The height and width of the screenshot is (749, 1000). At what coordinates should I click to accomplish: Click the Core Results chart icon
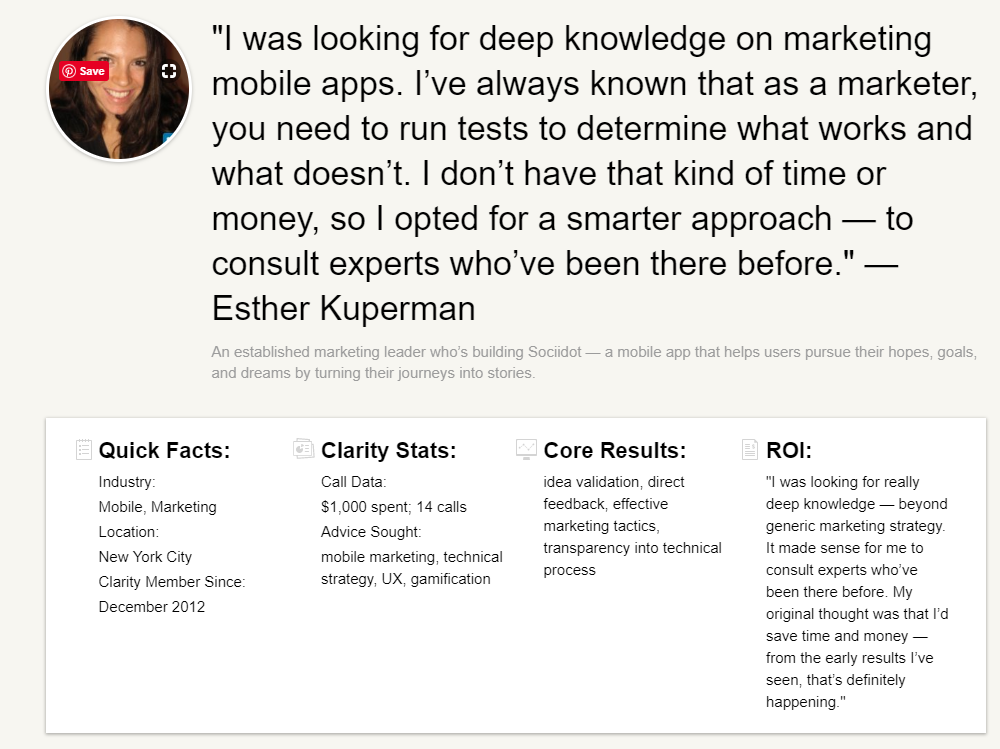tap(526, 449)
